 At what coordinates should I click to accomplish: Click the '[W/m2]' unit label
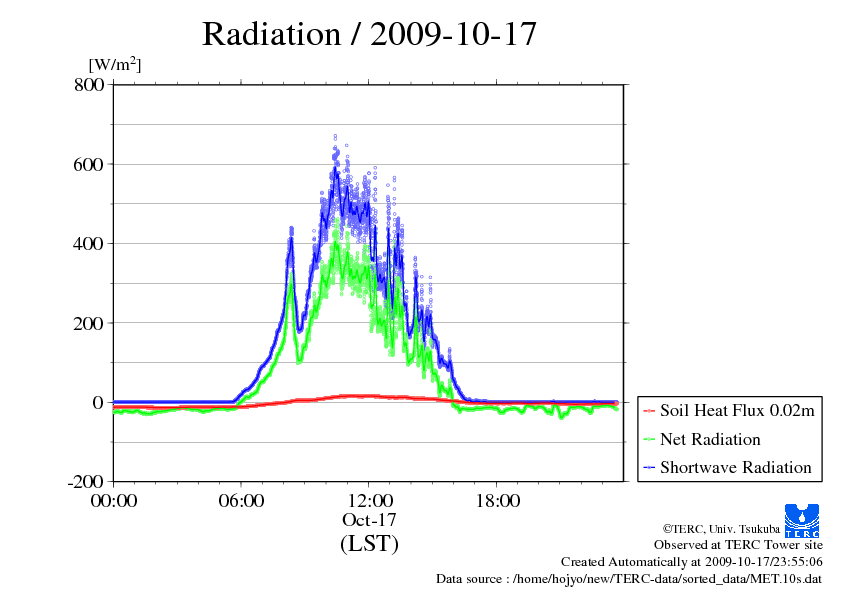click(115, 64)
